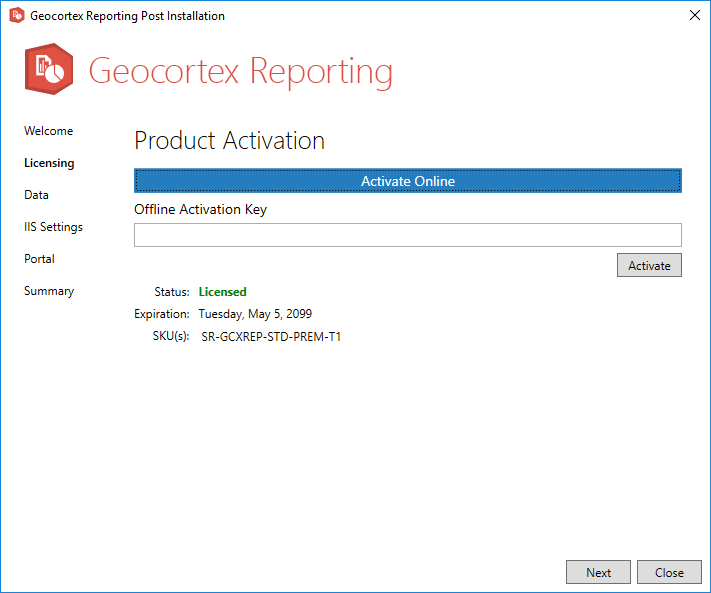Navigate to the Portal step
Viewport: 711px width, 593px height.
click(40, 259)
